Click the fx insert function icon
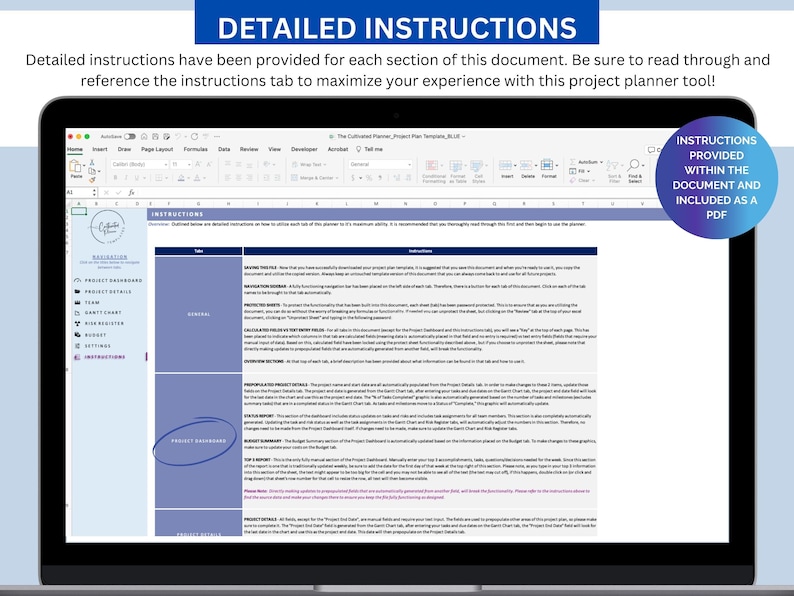 131,192
